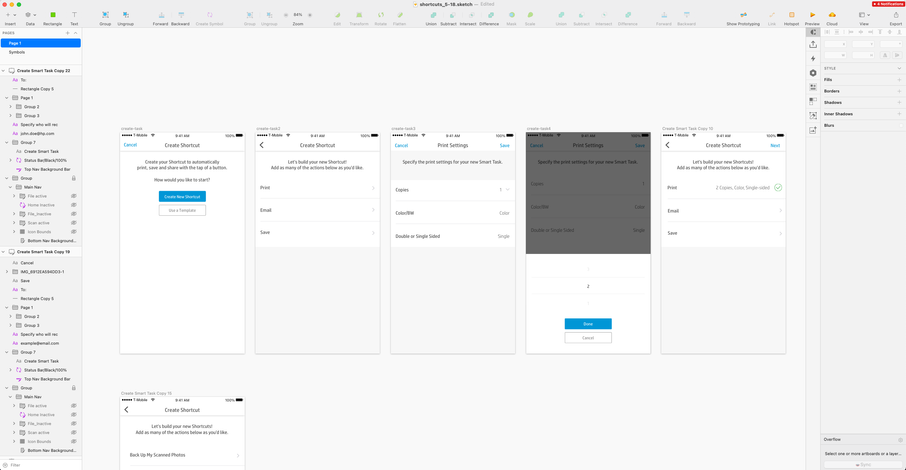This screenshot has width=906, height=470.
Task: Start Preview from the toolbar
Action: (812, 16)
